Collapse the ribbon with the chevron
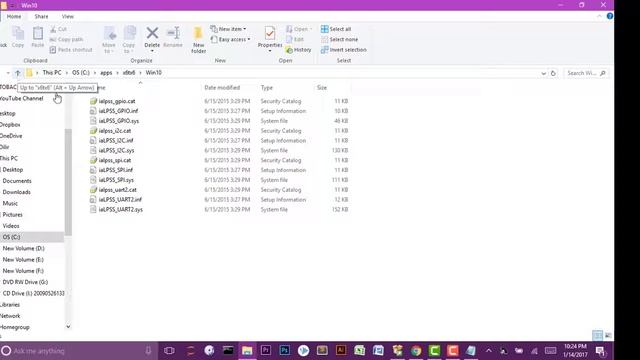The width and height of the screenshot is (640, 360). [599, 16]
